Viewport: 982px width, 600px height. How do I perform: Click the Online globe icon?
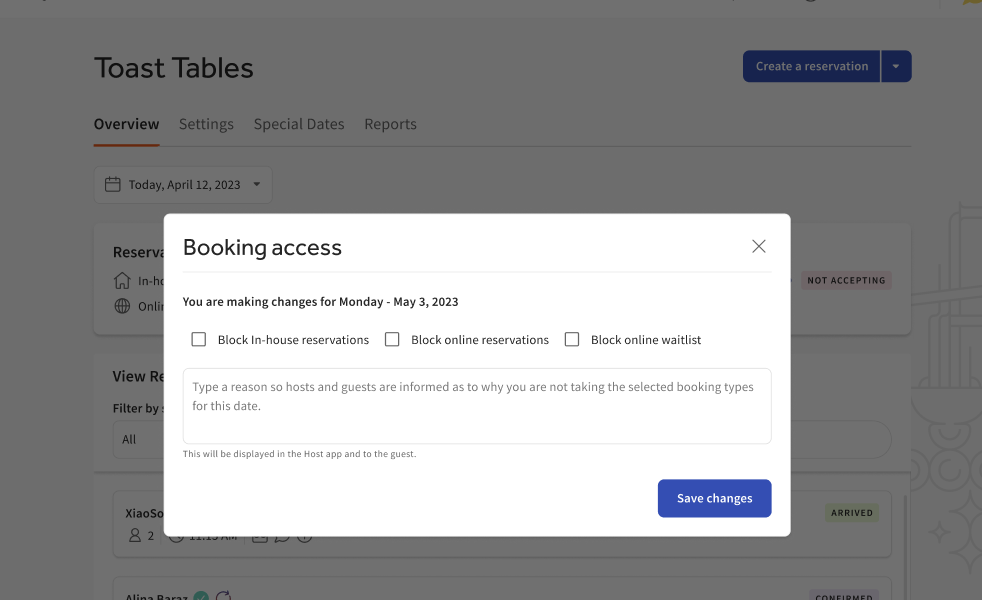(122, 306)
